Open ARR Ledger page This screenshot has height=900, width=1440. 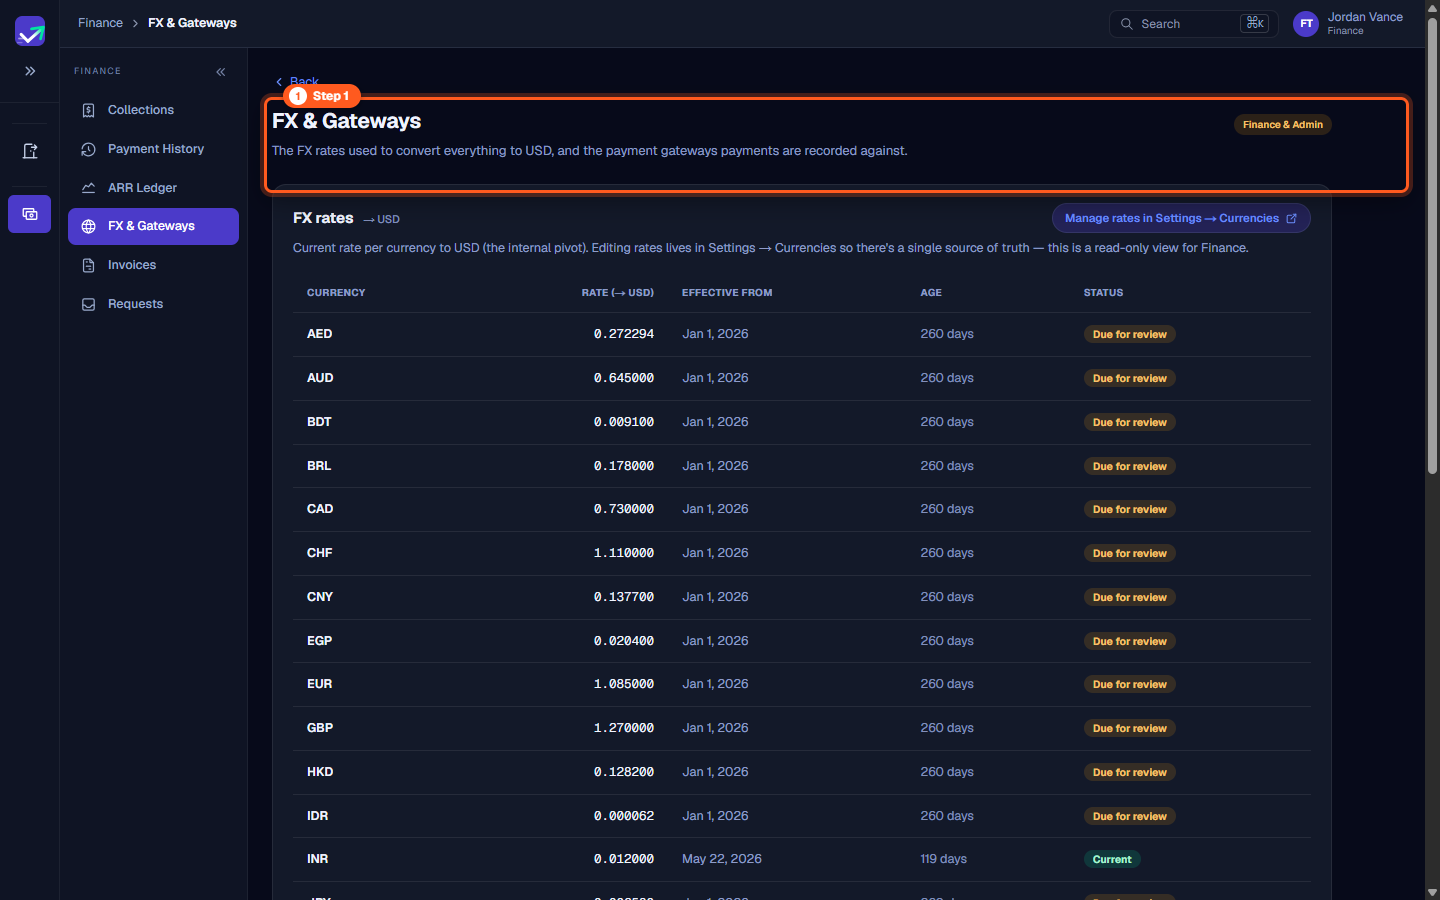(x=153, y=188)
